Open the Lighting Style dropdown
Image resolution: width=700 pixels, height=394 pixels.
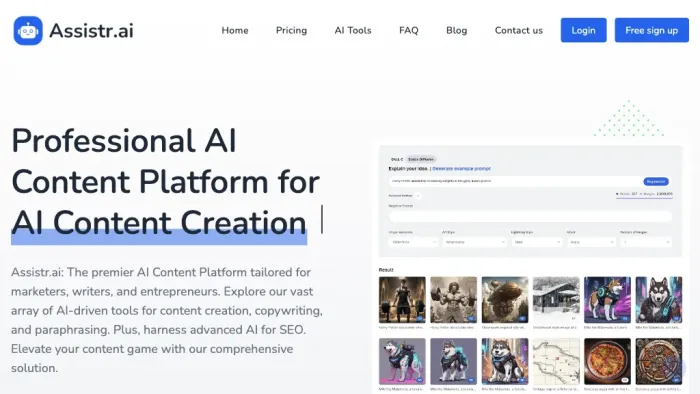click(537, 242)
